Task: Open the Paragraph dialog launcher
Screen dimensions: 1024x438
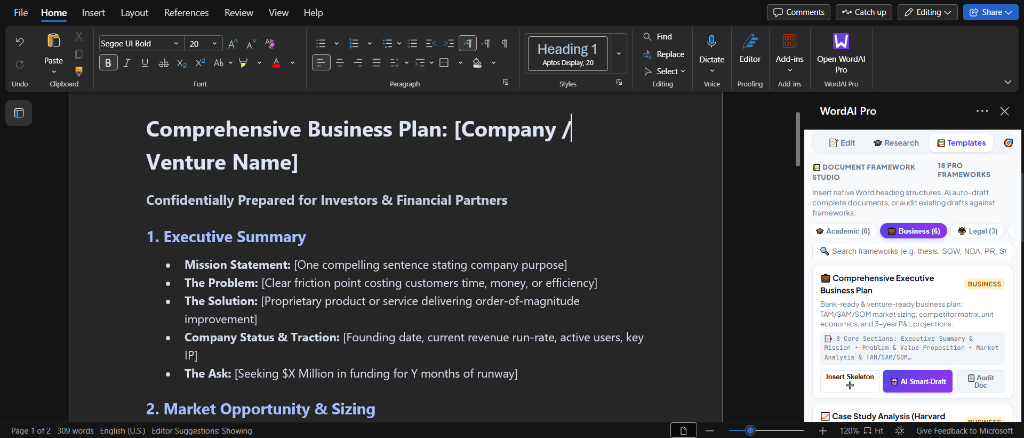Action: tap(505, 83)
